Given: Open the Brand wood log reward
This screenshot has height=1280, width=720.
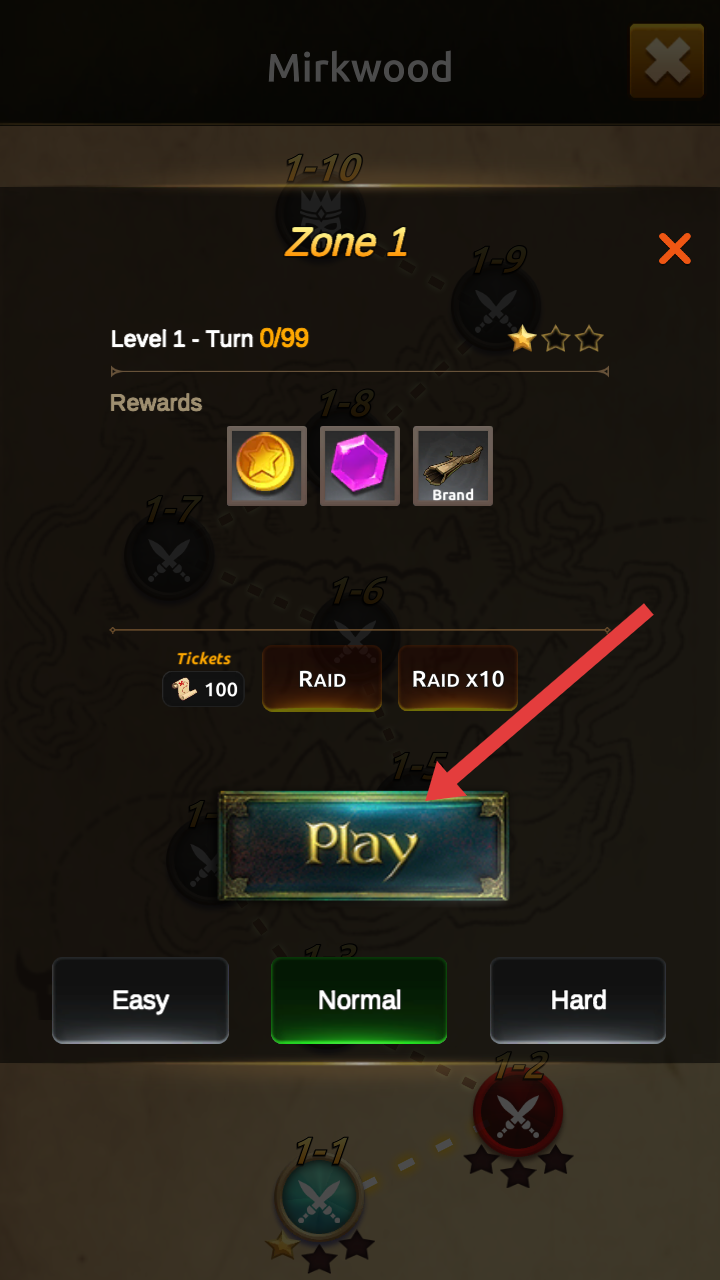Looking at the screenshot, I should (x=453, y=466).
